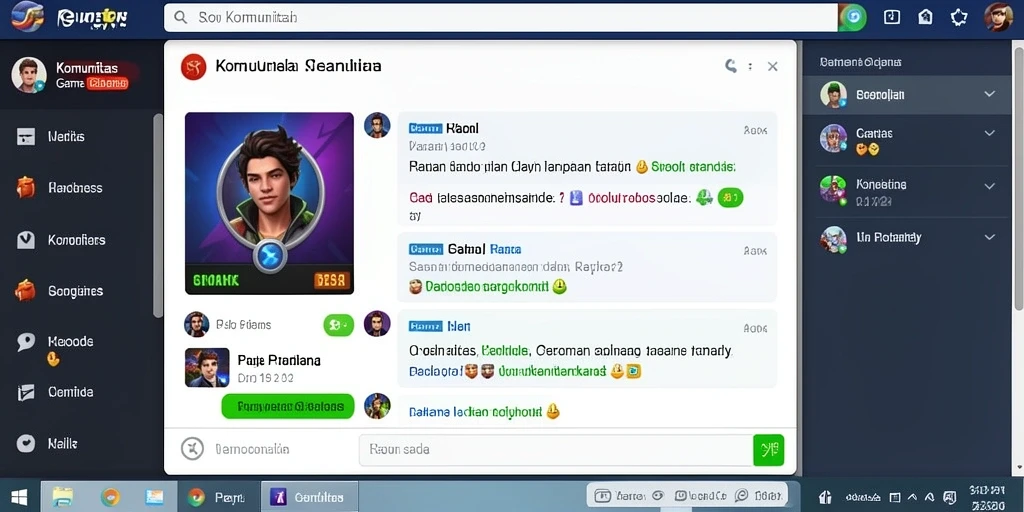The height and width of the screenshot is (512, 1024).
Task: Select the Konestina avatar in right panel
Action: [x=833, y=189]
